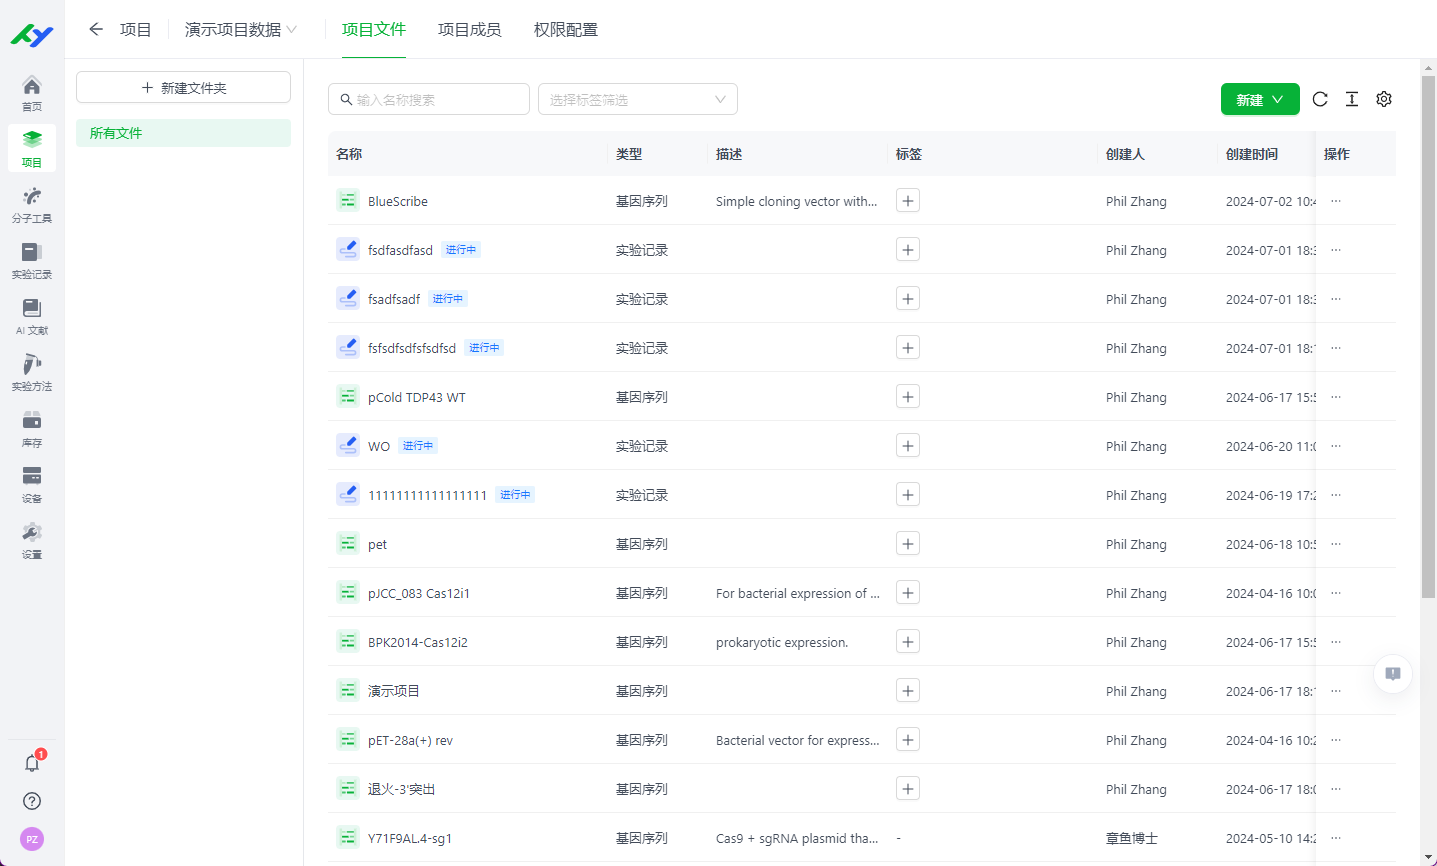The width and height of the screenshot is (1437, 866).
Task: Switch to the 权限配置 tab
Action: tap(565, 30)
